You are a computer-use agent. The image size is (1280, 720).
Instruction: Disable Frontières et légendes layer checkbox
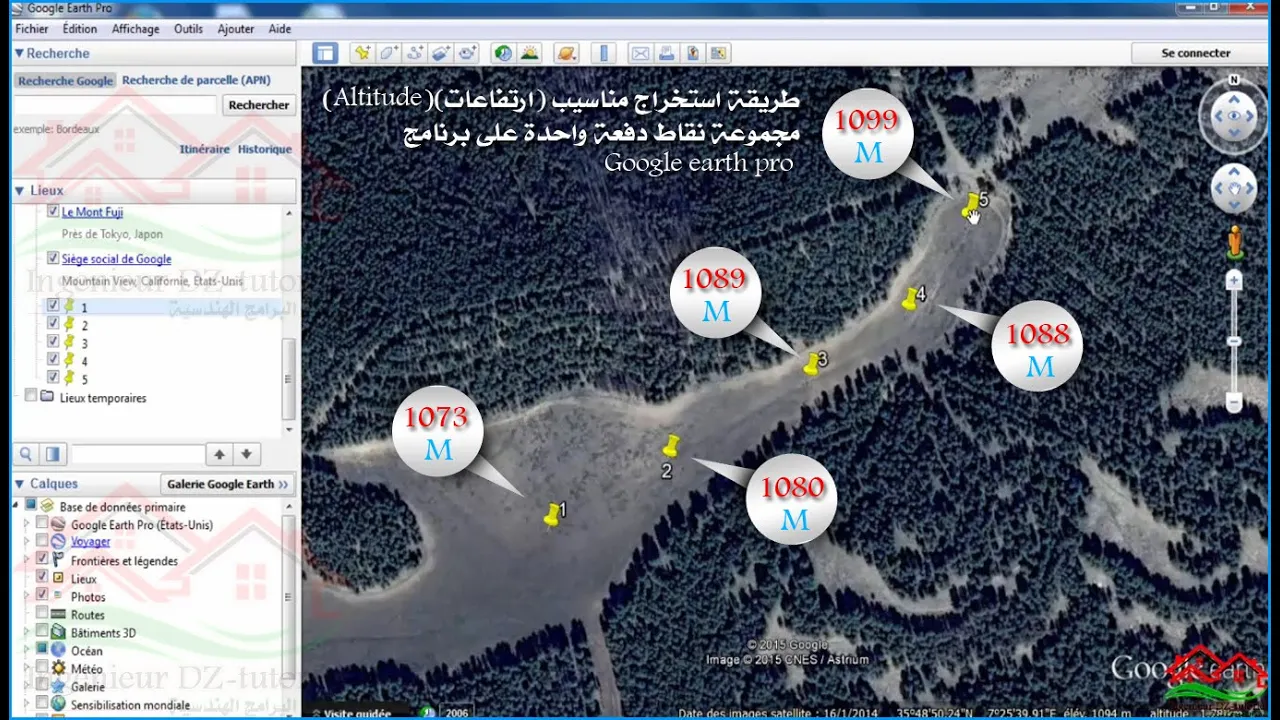[42, 560]
